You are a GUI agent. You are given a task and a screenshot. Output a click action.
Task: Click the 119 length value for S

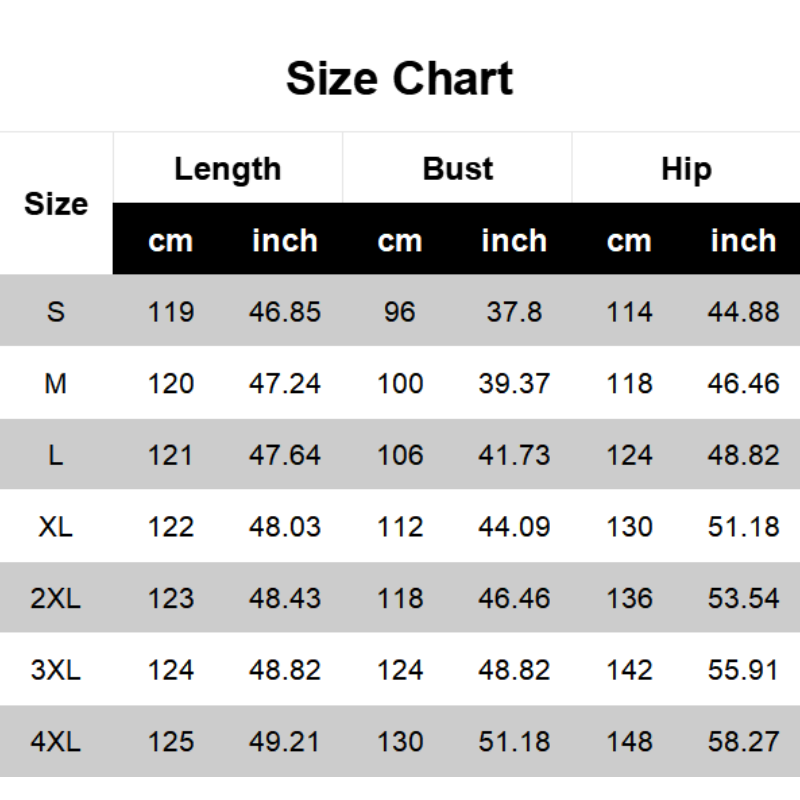click(170, 311)
